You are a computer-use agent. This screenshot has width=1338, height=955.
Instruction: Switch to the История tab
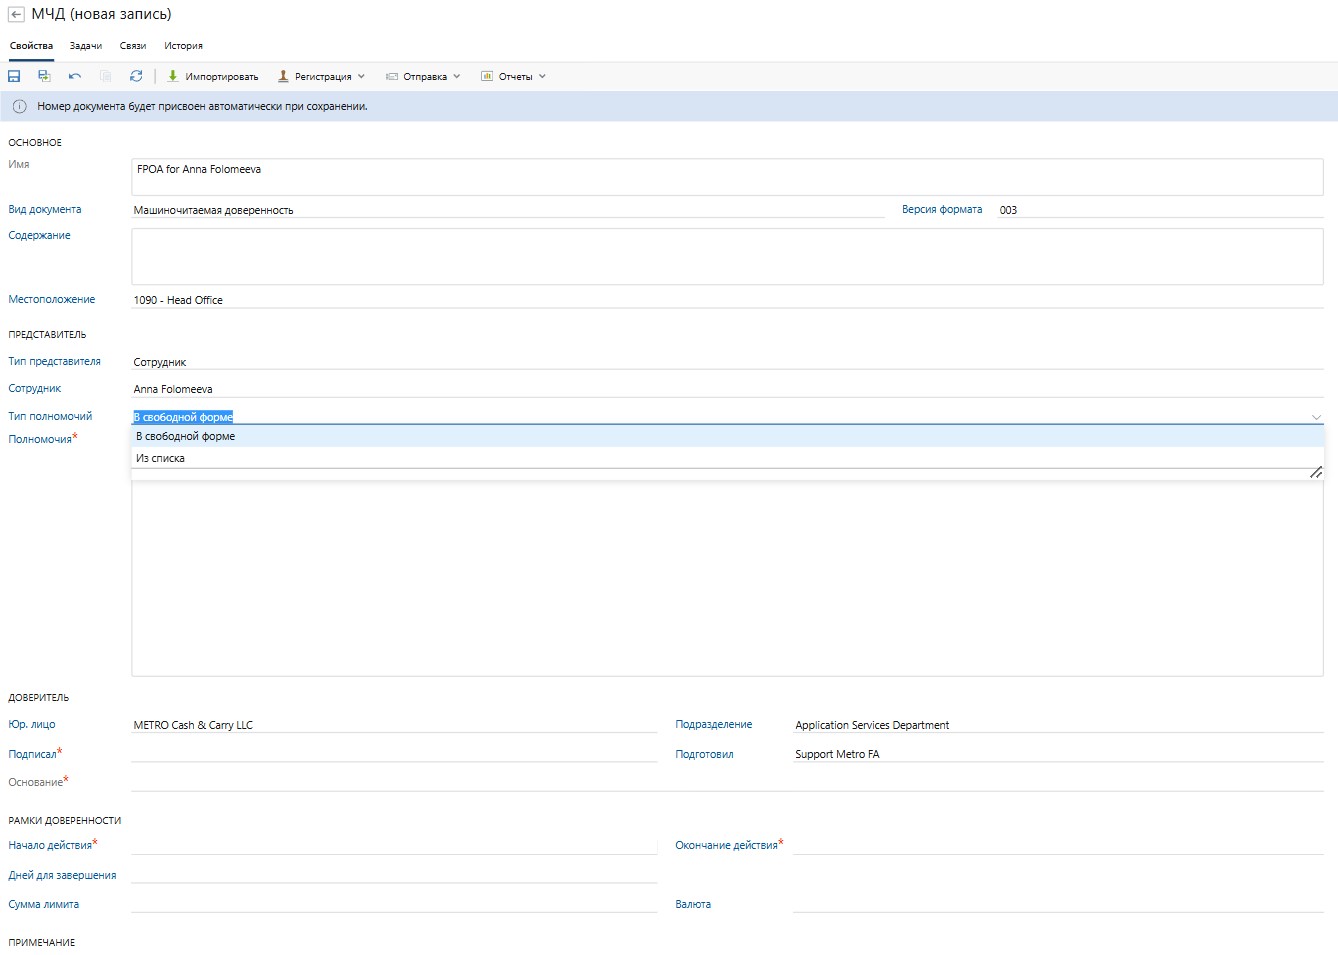pyautogui.click(x=183, y=46)
